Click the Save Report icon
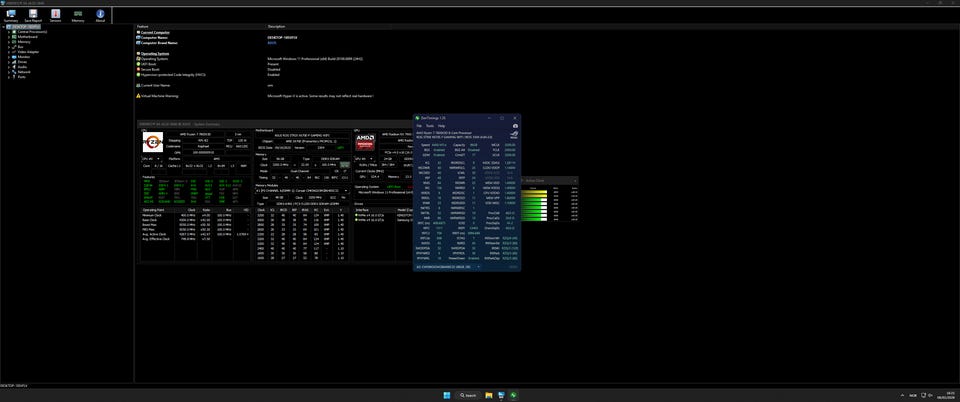Image resolution: width=960 pixels, height=402 pixels. pos(32,15)
